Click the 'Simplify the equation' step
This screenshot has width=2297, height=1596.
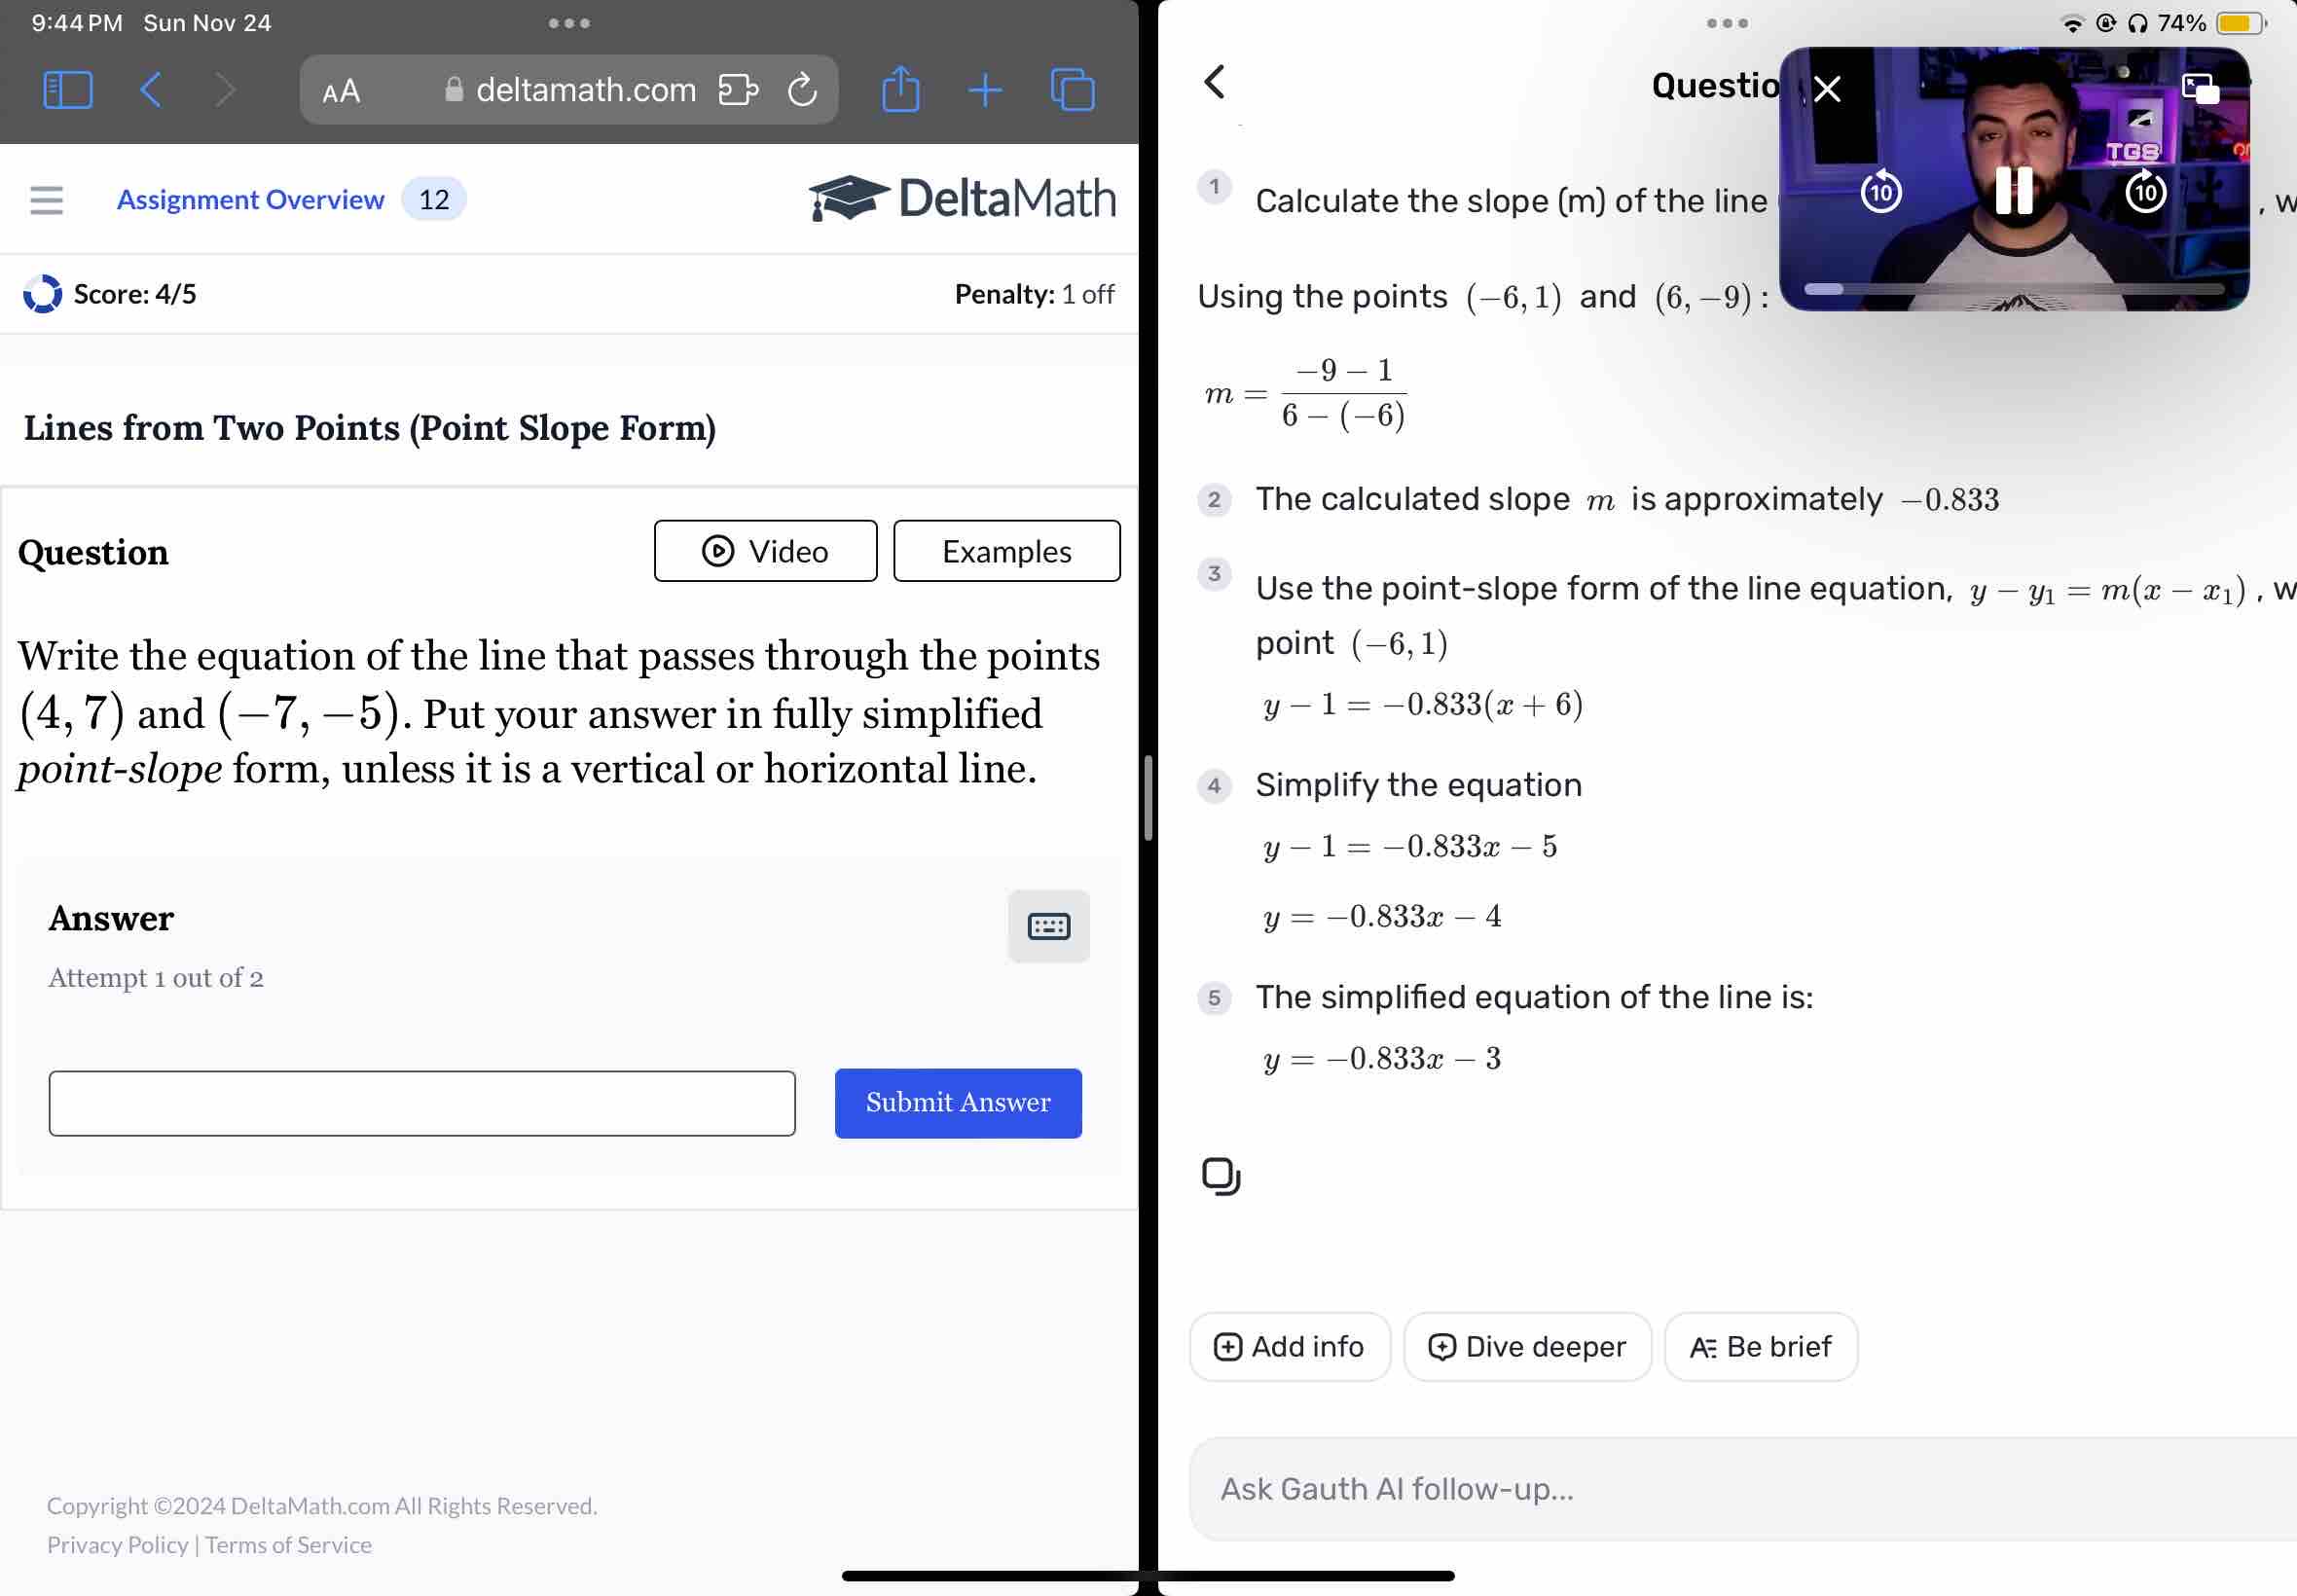(x=1418, y=785)
